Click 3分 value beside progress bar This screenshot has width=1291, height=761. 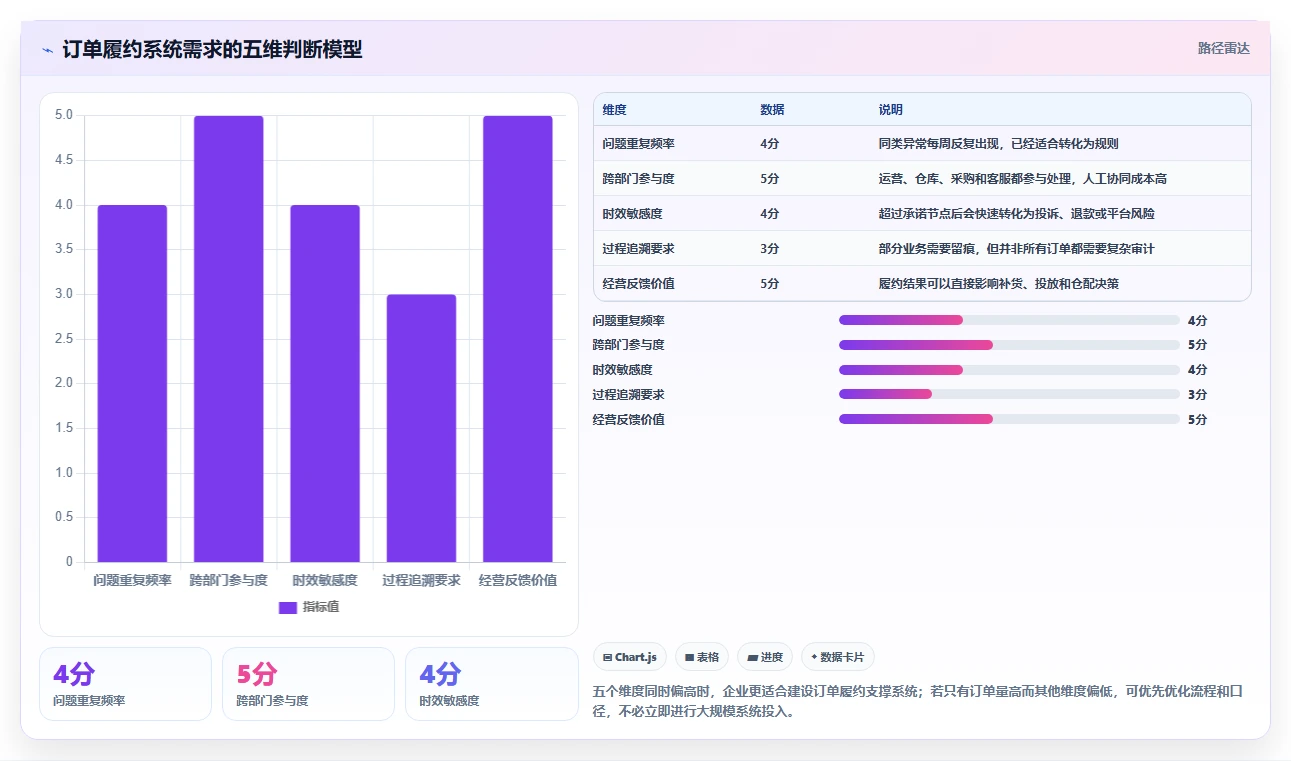[x=1198, y=394]
